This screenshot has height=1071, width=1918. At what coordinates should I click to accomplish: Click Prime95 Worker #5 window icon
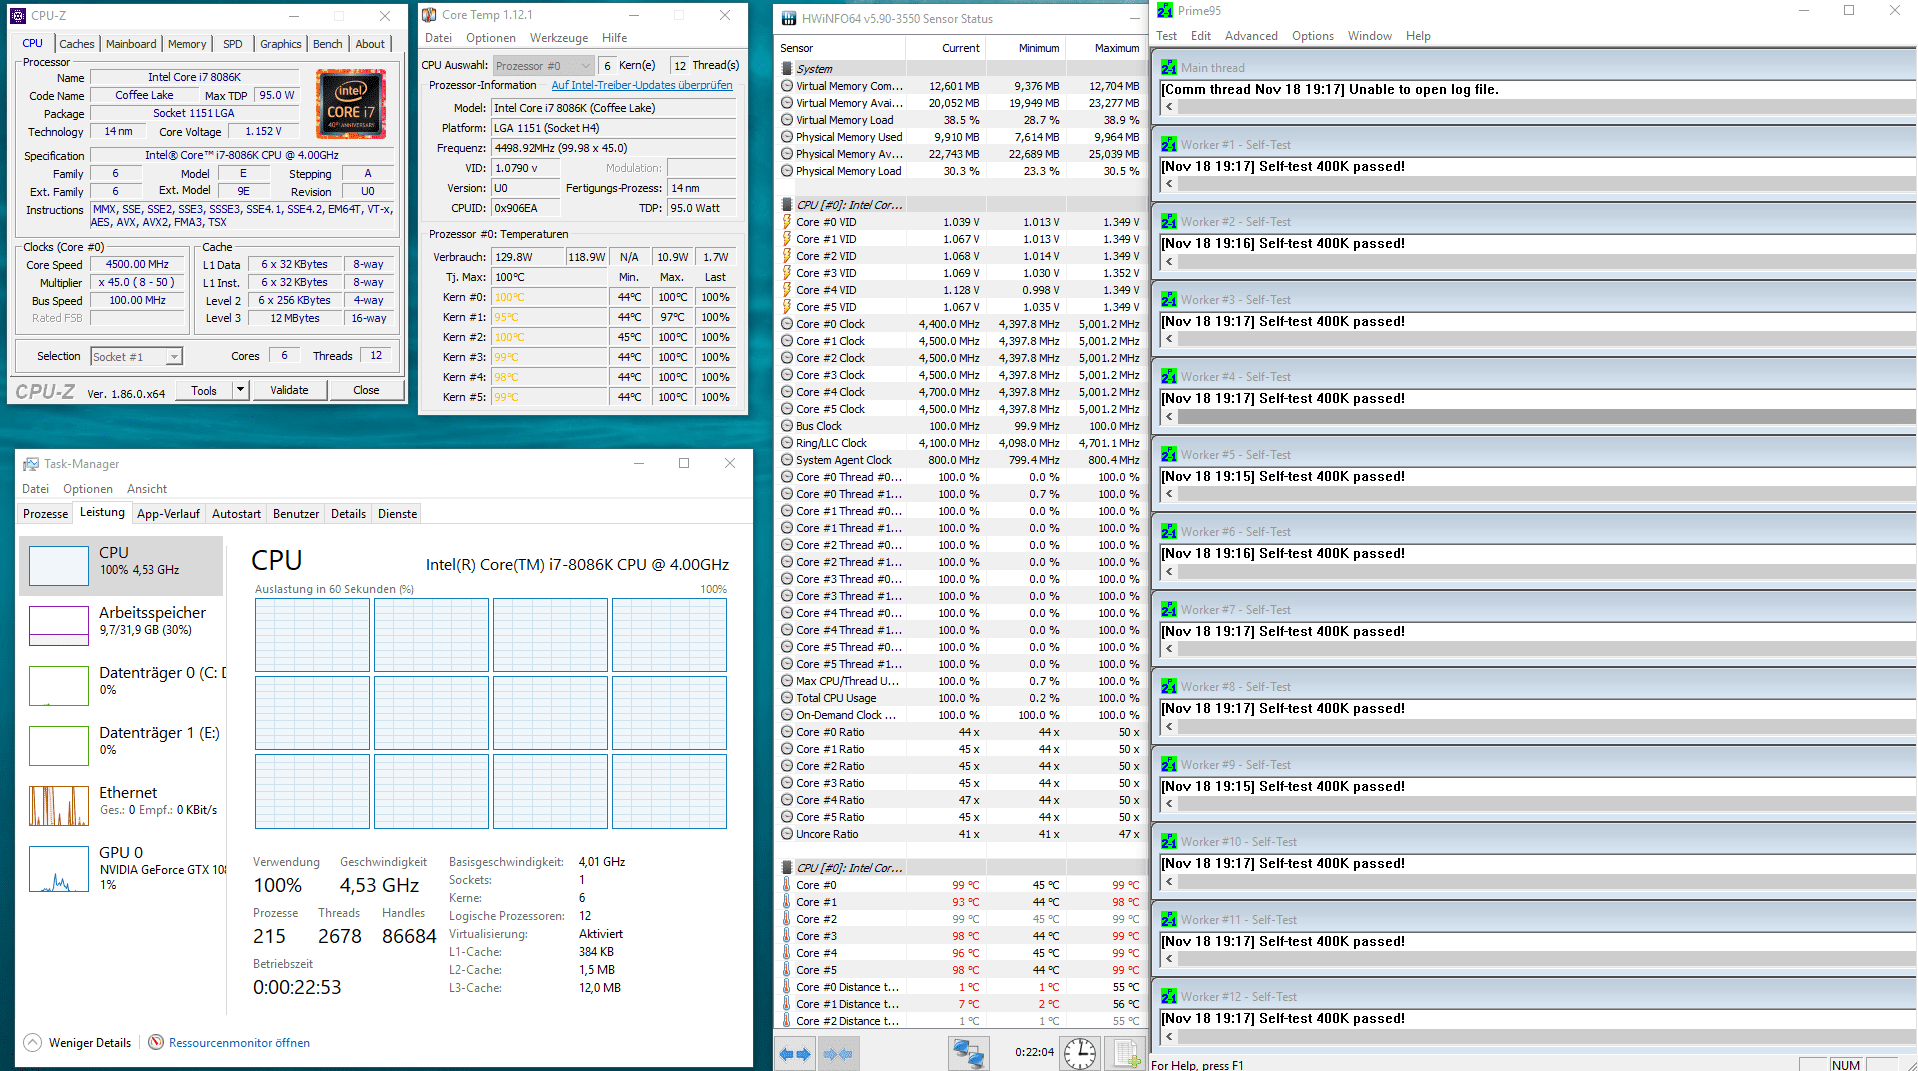(x=1169, y=454)
